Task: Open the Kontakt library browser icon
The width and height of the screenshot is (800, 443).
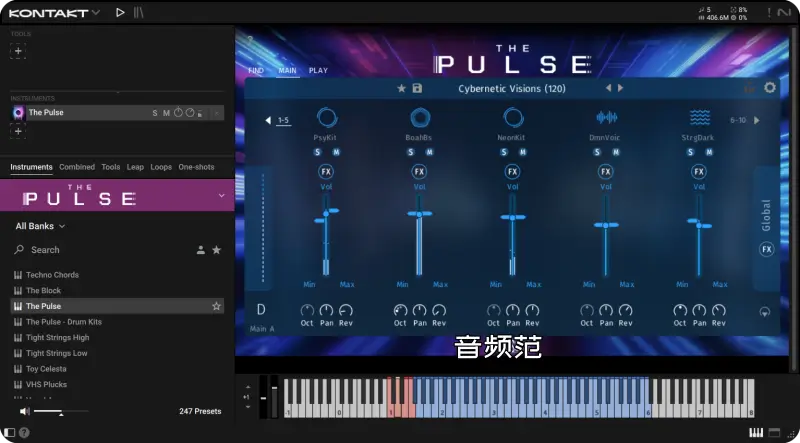Action: [x=140, y=12]
